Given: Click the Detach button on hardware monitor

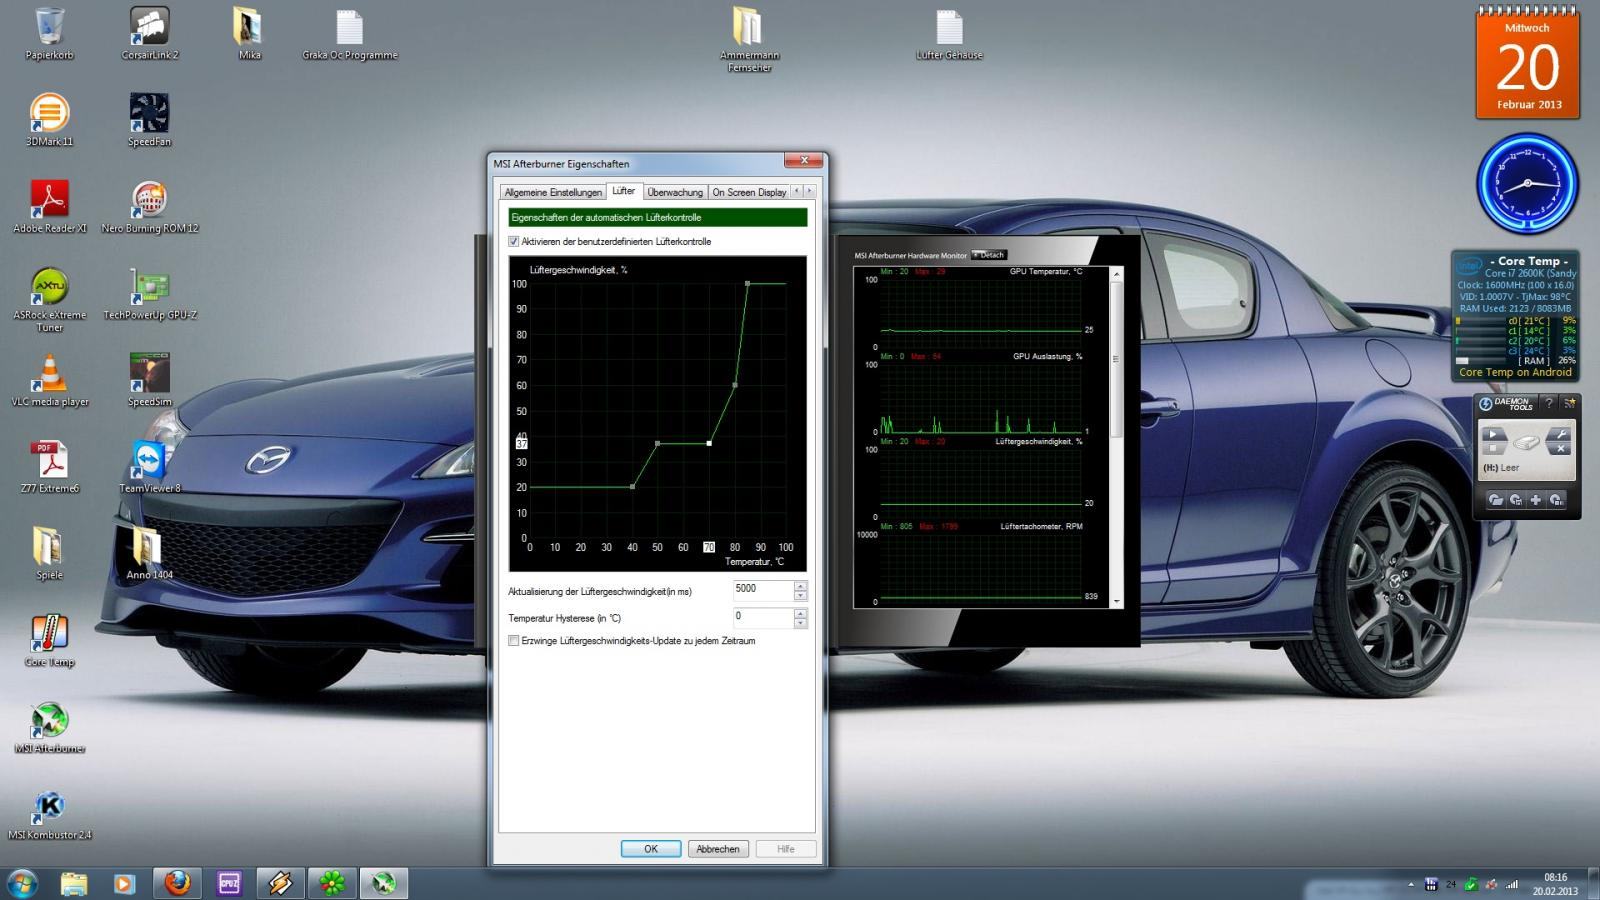Looking at the screenshot, I should coord(989,255).
